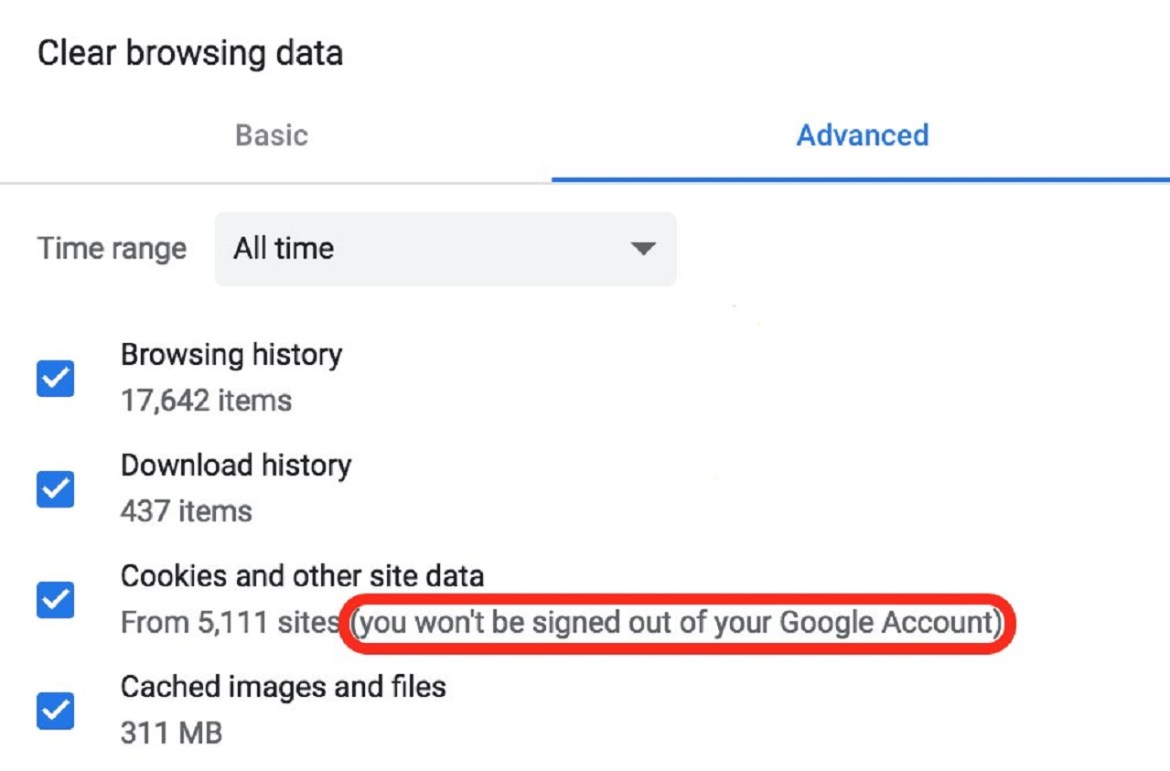Screen dimensions: 1170x771
Task: Uncheck the Browsing history checkbox
Action: coord(56,378)
